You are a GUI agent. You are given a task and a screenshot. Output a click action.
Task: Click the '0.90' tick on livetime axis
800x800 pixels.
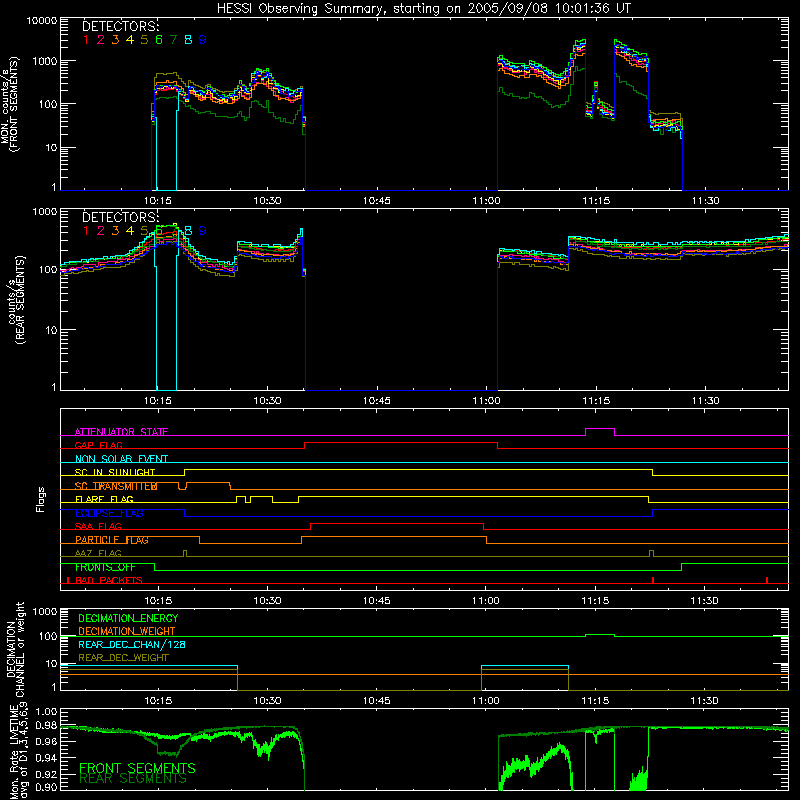46,787
